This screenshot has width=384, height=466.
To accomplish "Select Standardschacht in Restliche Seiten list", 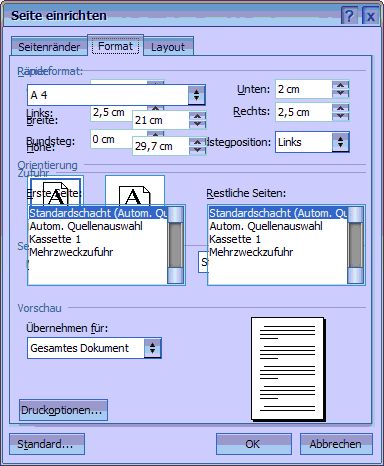I will click(278, 213).
